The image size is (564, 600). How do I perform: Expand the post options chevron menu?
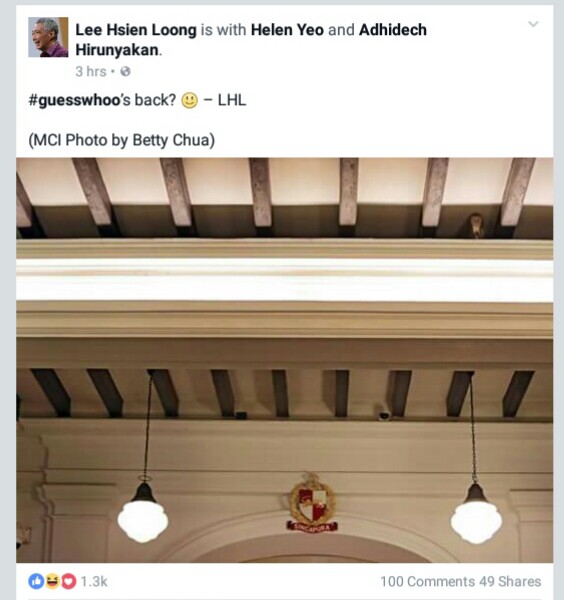pyautogui.click(x=533, y=24)
